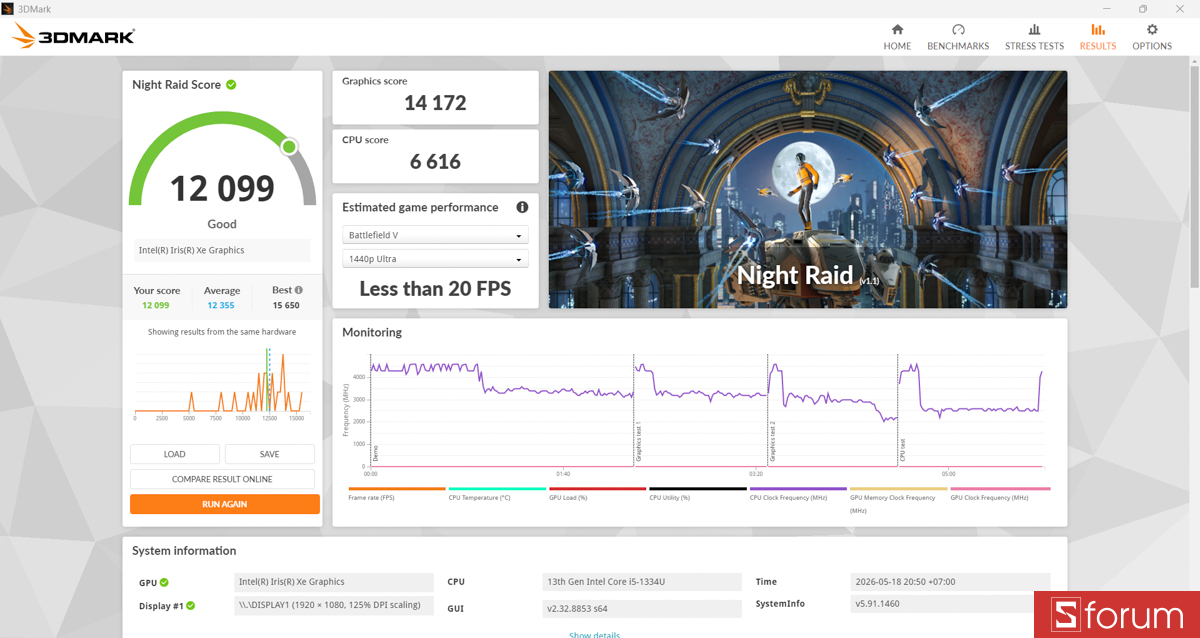The height and width of the screenshot is (638, 1200).
Task: Toggle CPU Temperature teal legend
Action: click(497, 493)
